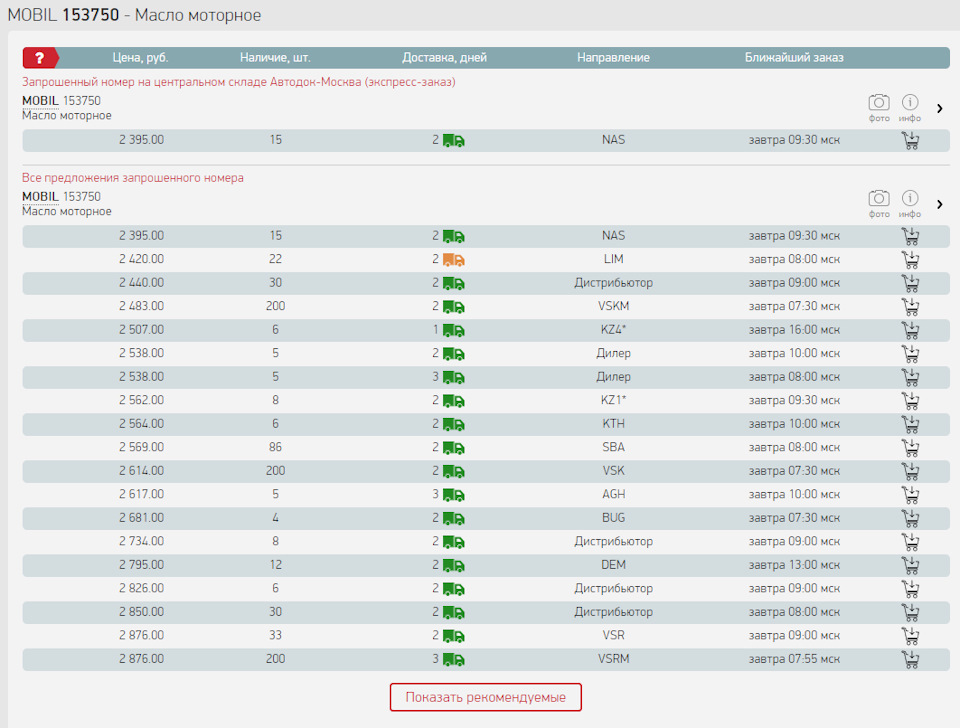Open photo icon in all-offers section
The width and height of the screenshot is (960, 728).
(x=879, y=201)
